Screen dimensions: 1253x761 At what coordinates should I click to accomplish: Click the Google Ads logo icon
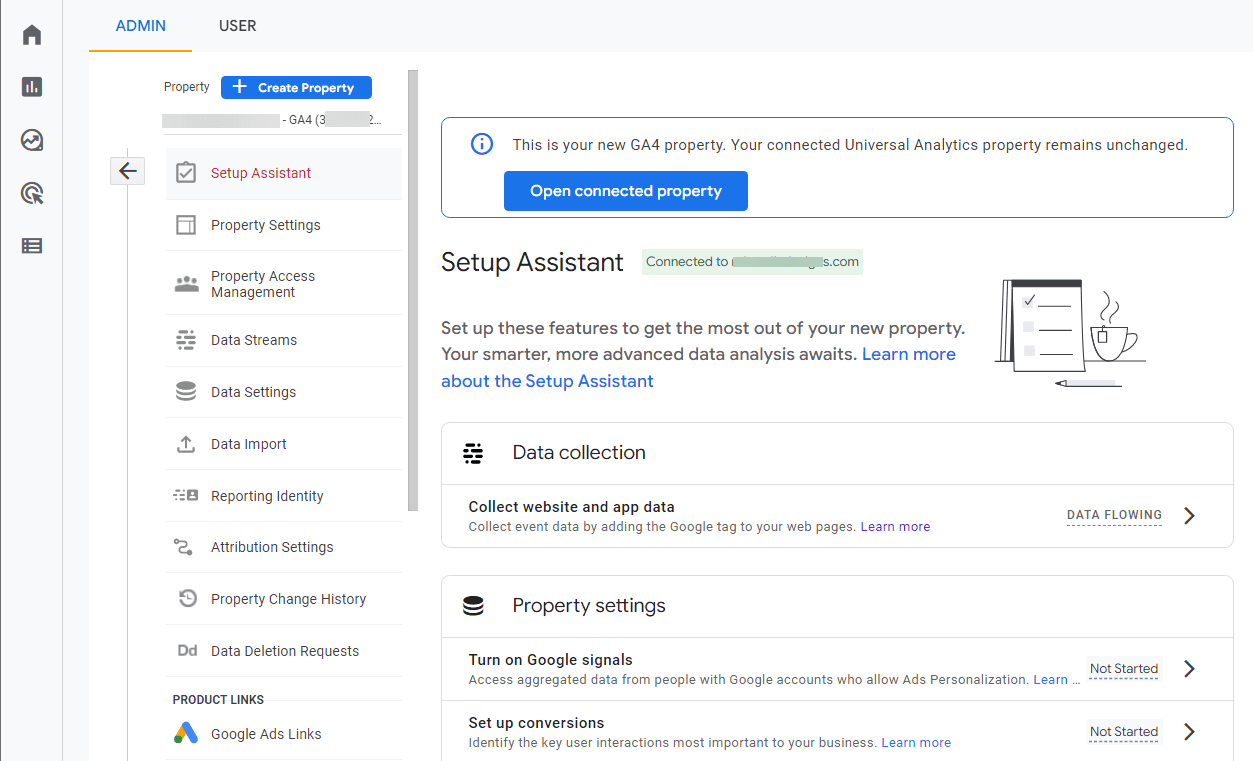(x=186, y=734)
